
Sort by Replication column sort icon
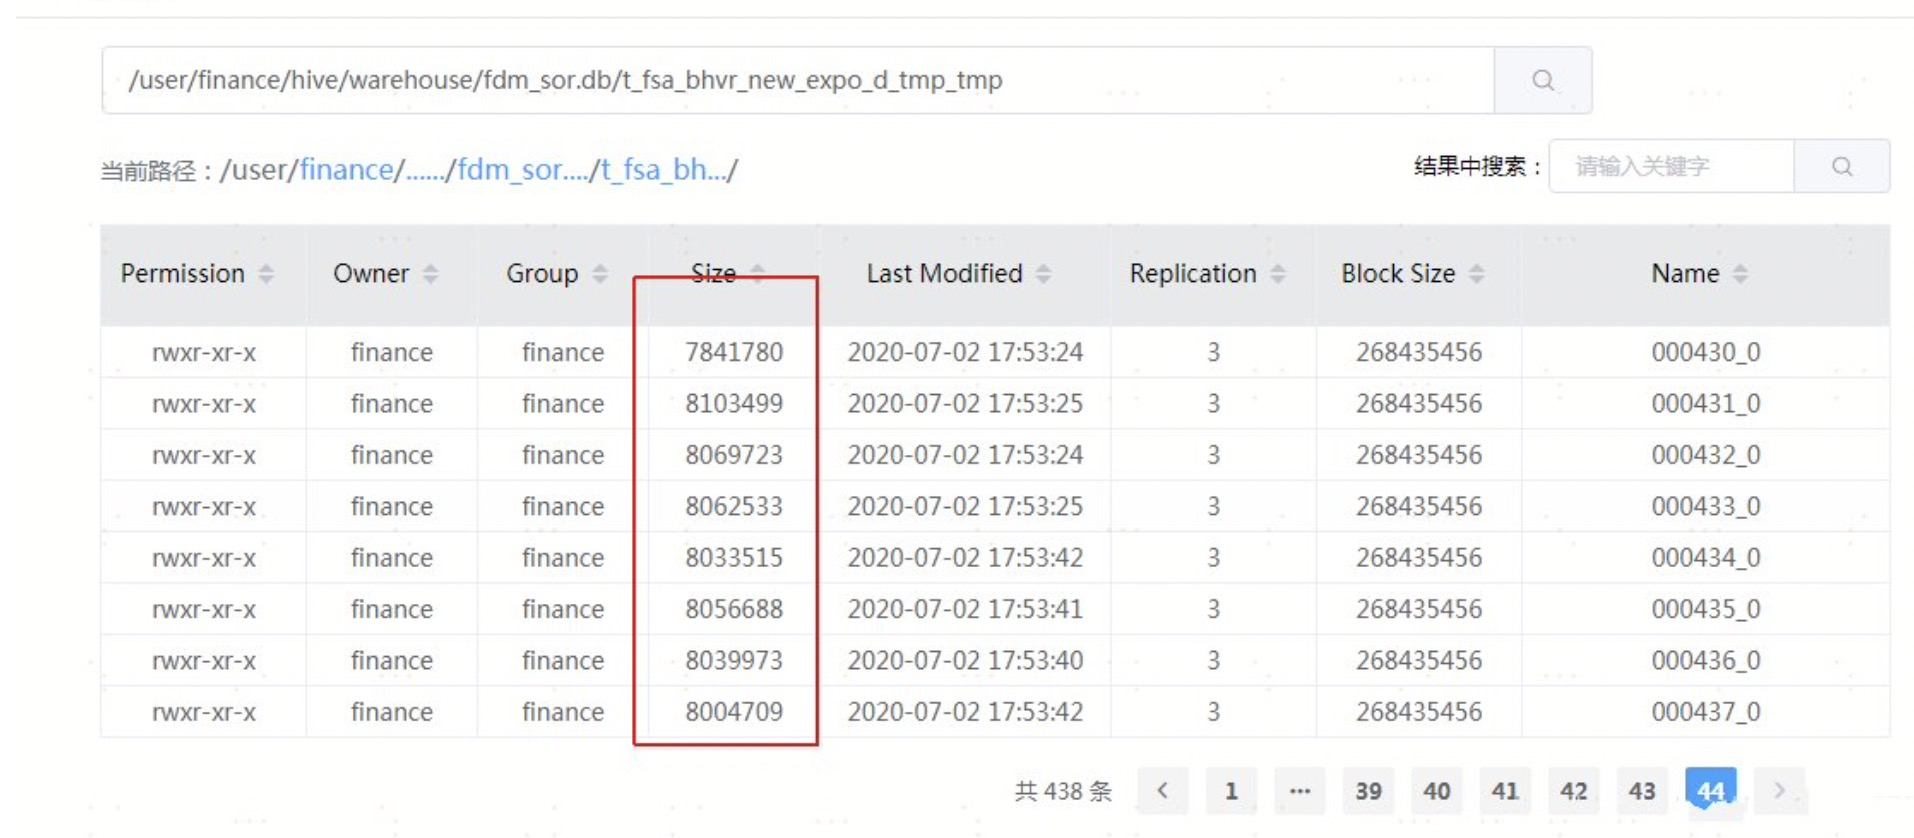[x=1277, y=273]
